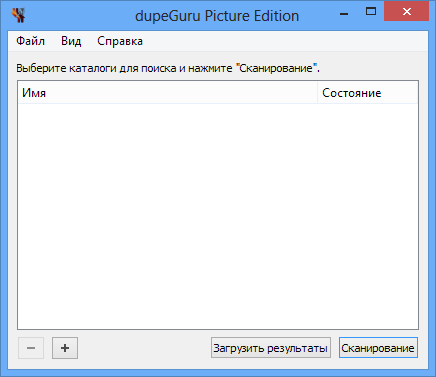The width and height of the screenshot is (436, 377).
Task: Maximize the dupeGuru window
Action: (x=371, y=12)
